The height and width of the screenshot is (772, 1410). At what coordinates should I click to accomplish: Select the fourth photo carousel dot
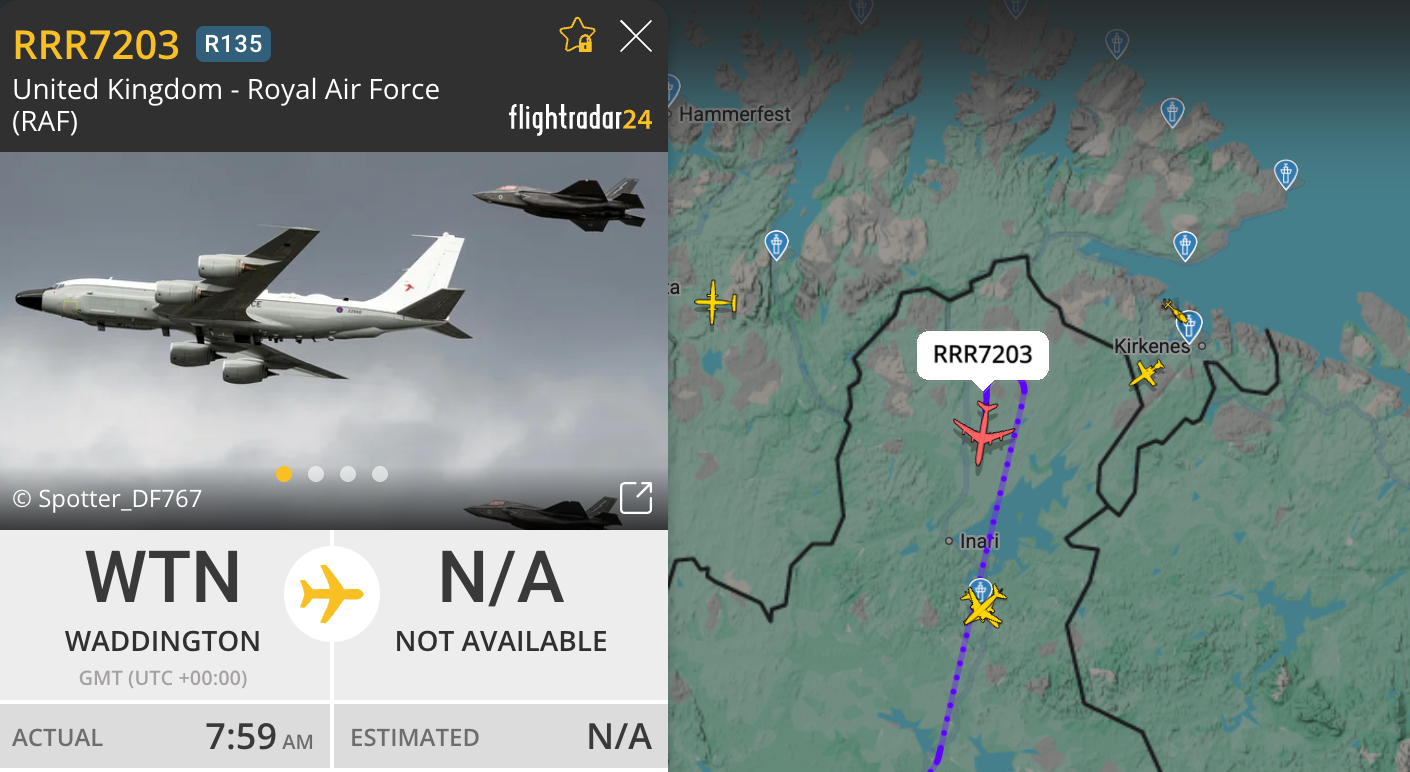click(x=380, y=474)
